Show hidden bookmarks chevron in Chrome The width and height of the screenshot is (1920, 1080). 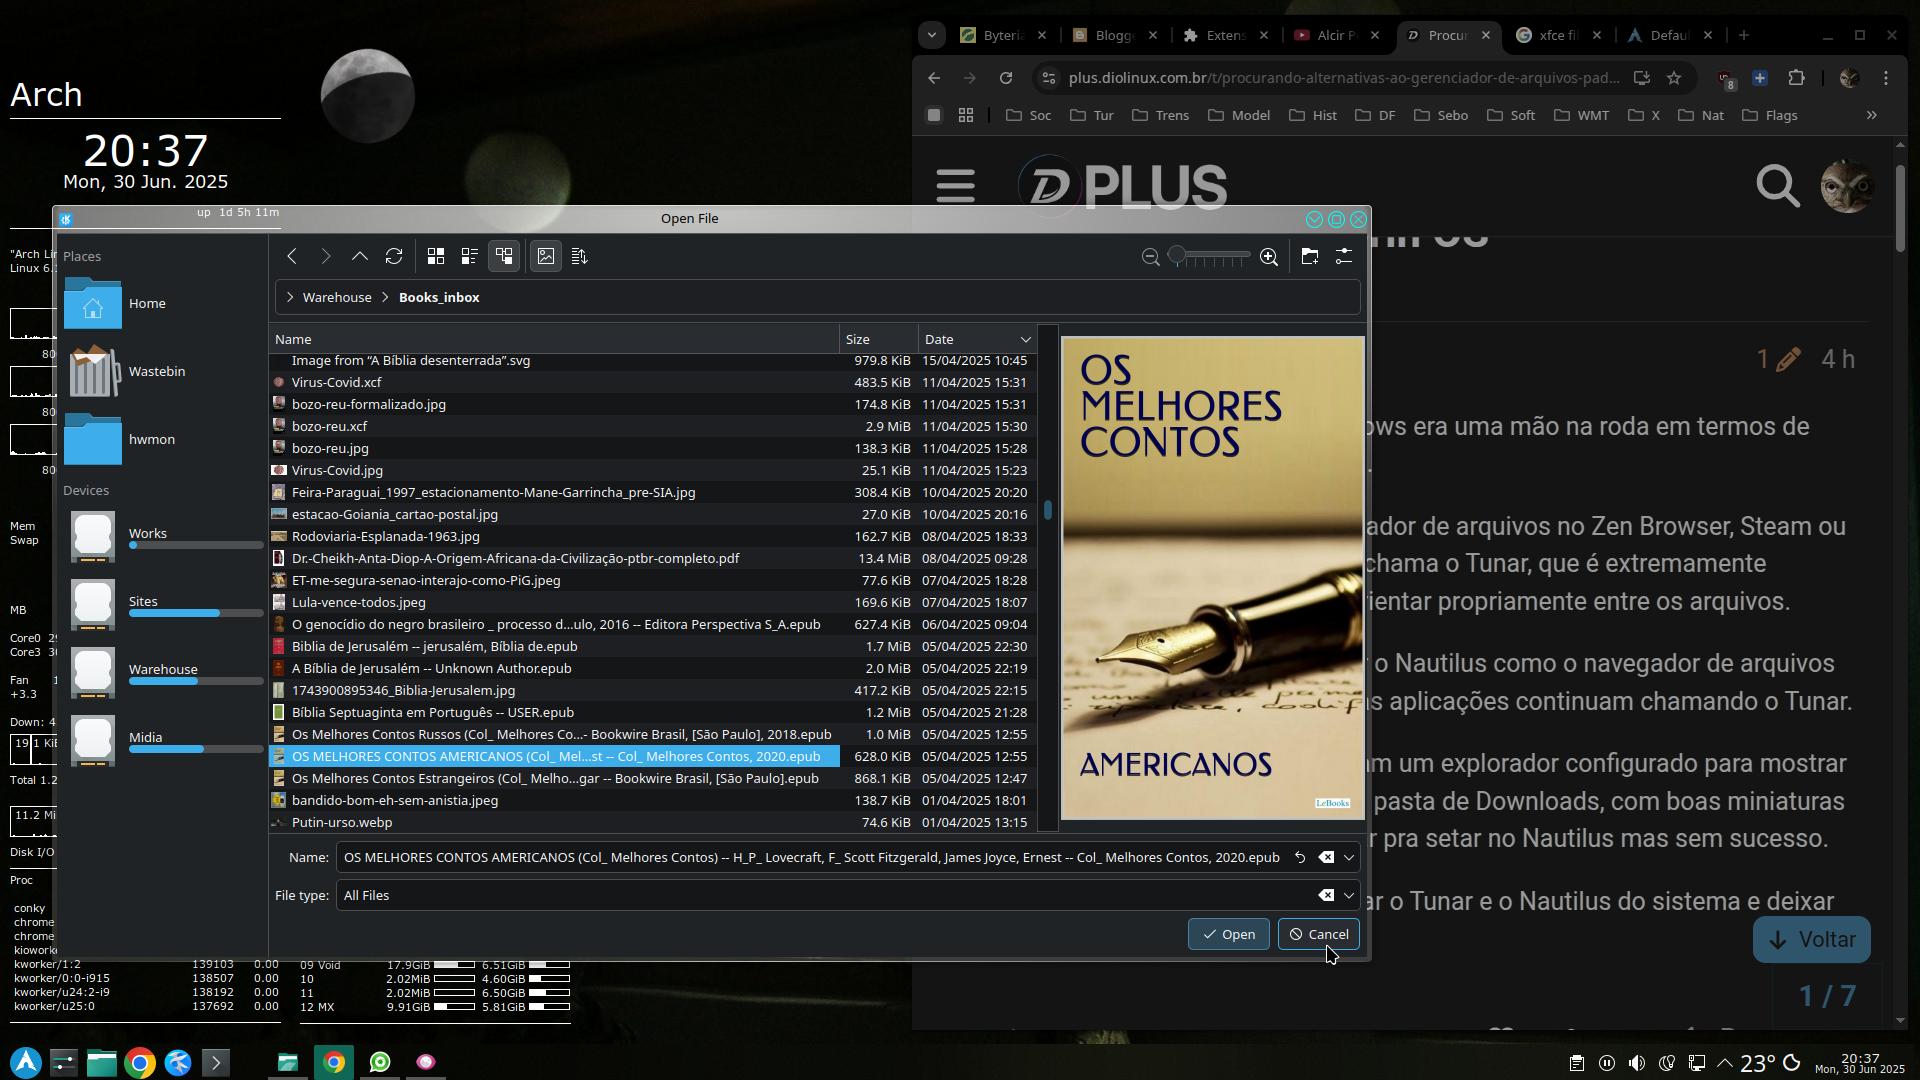[x=1872, y=116]
